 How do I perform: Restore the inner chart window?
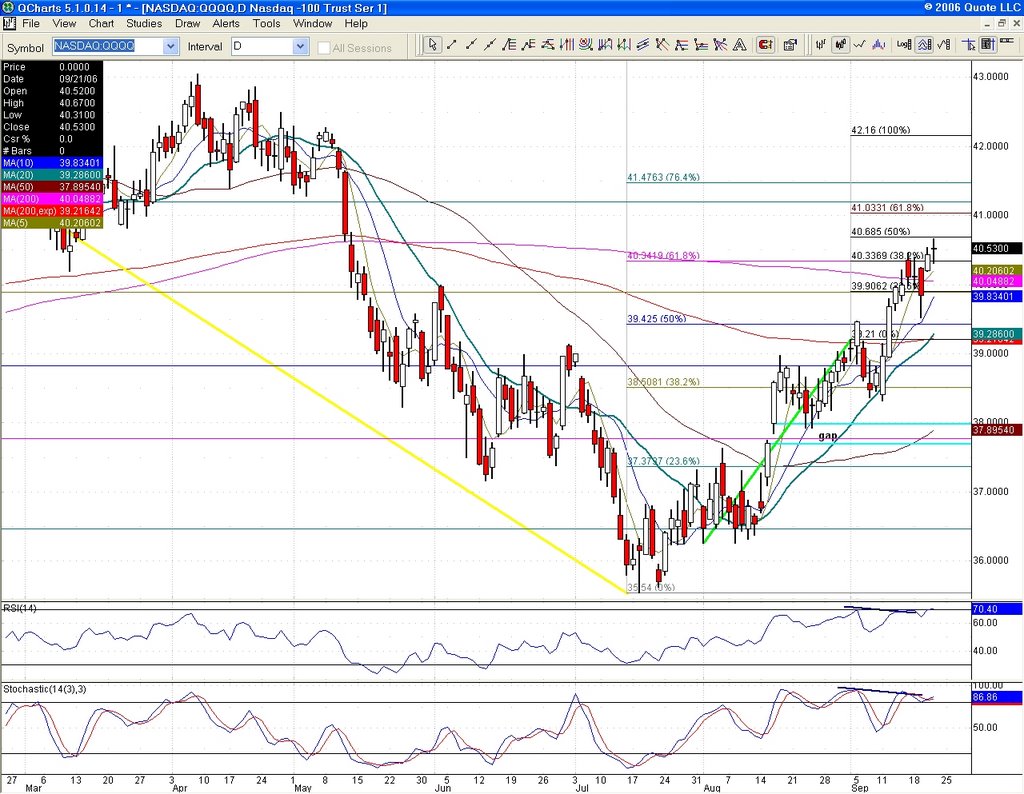pos(1002,24)
